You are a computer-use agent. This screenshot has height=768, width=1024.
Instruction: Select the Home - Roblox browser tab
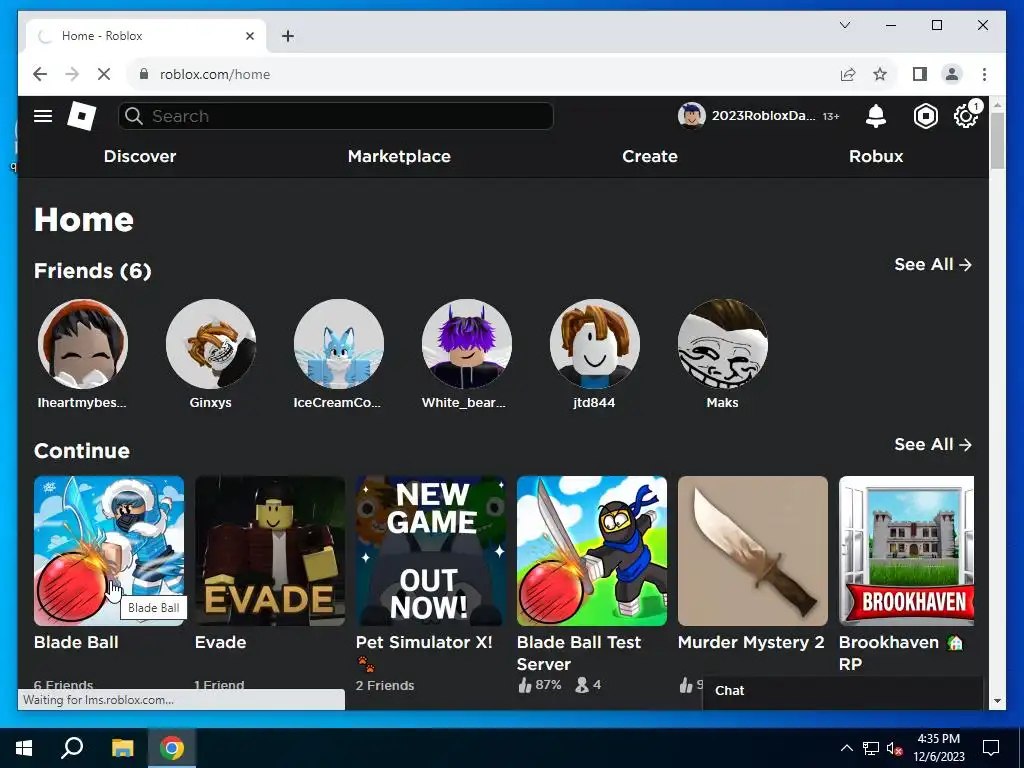147,36
